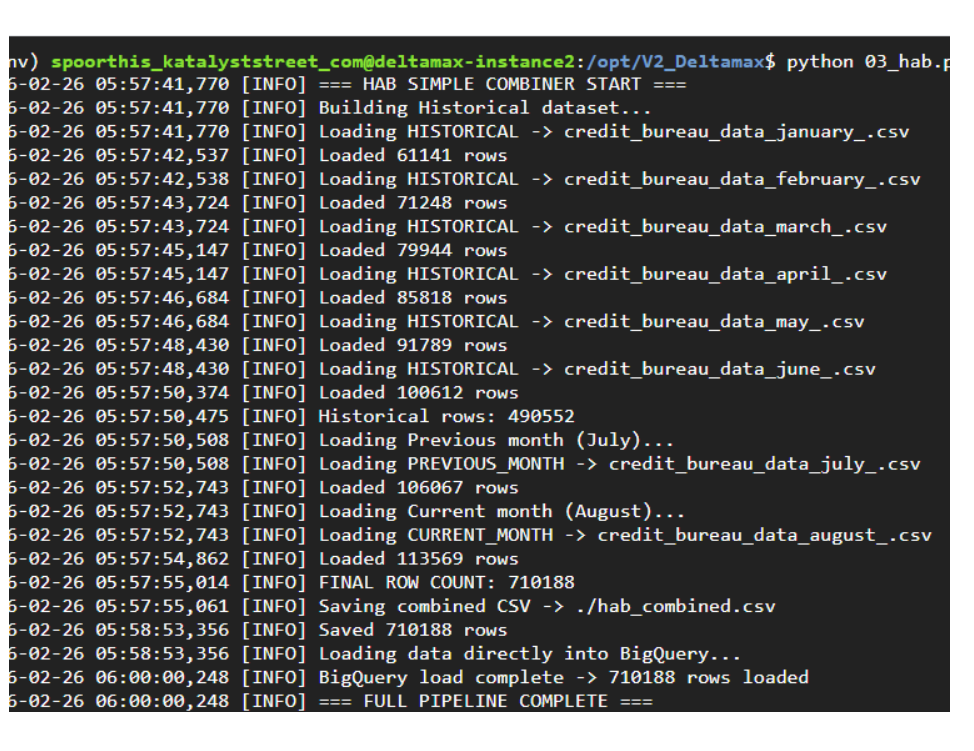
Task: Click the credit_bureau_data_july_.csv filename
Action: pos(764,464)
